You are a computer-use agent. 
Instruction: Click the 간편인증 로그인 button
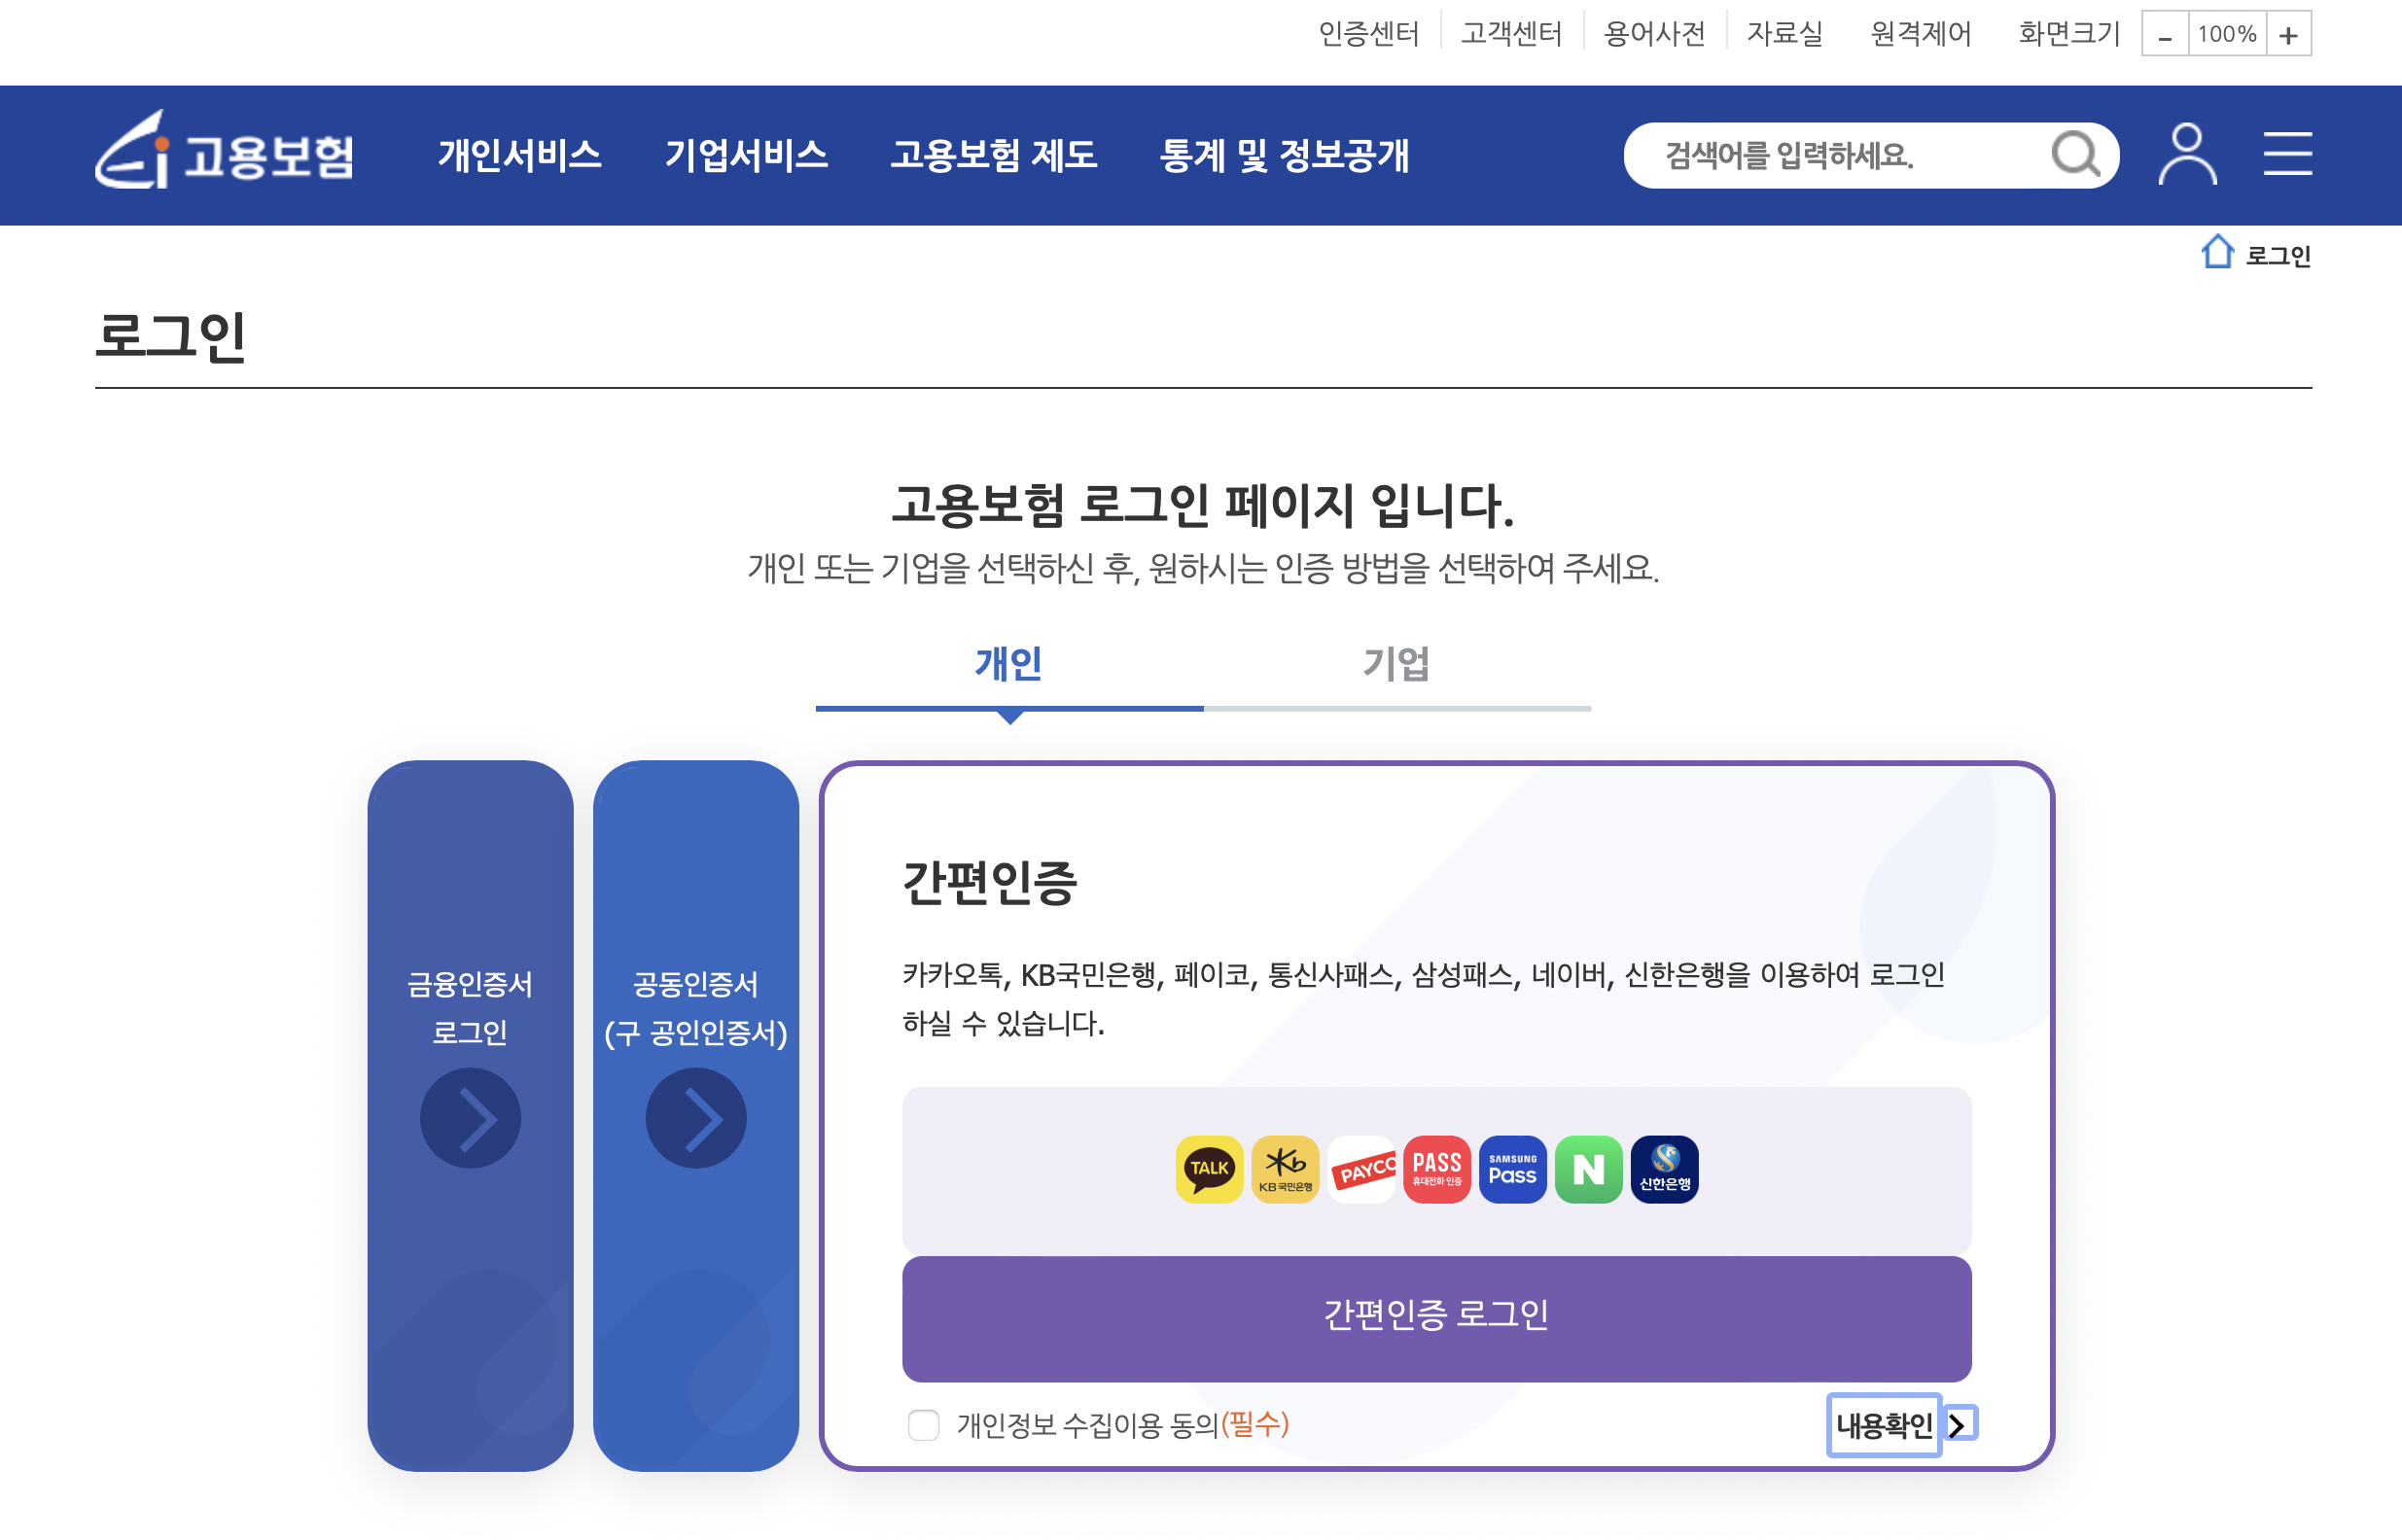coord(1436,1318)
